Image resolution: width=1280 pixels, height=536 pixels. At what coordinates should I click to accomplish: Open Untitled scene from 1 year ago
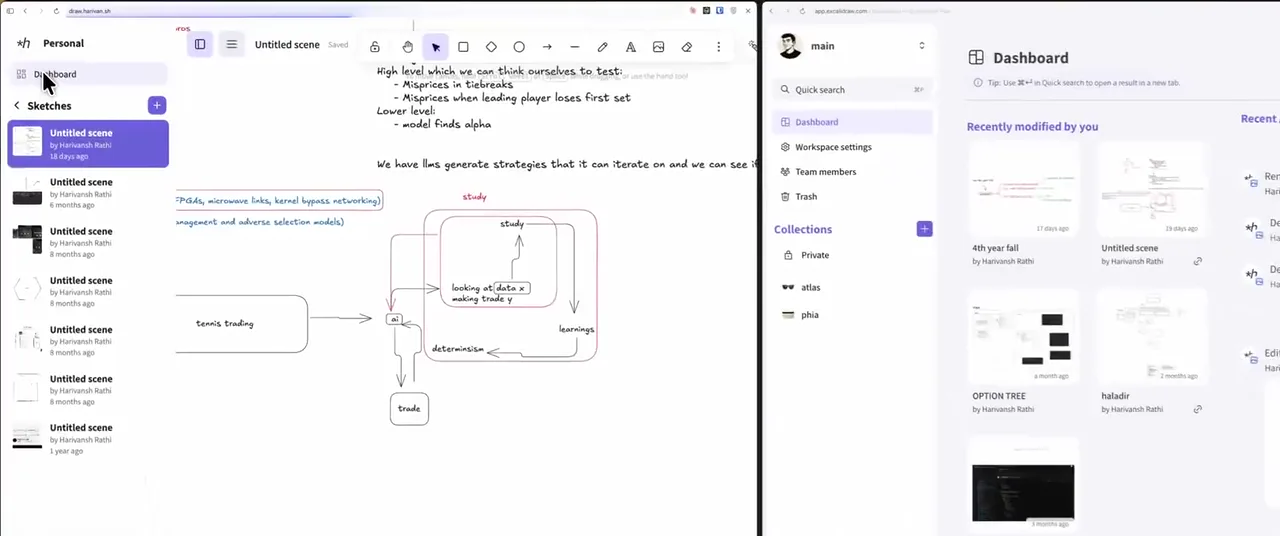[88, 439]
